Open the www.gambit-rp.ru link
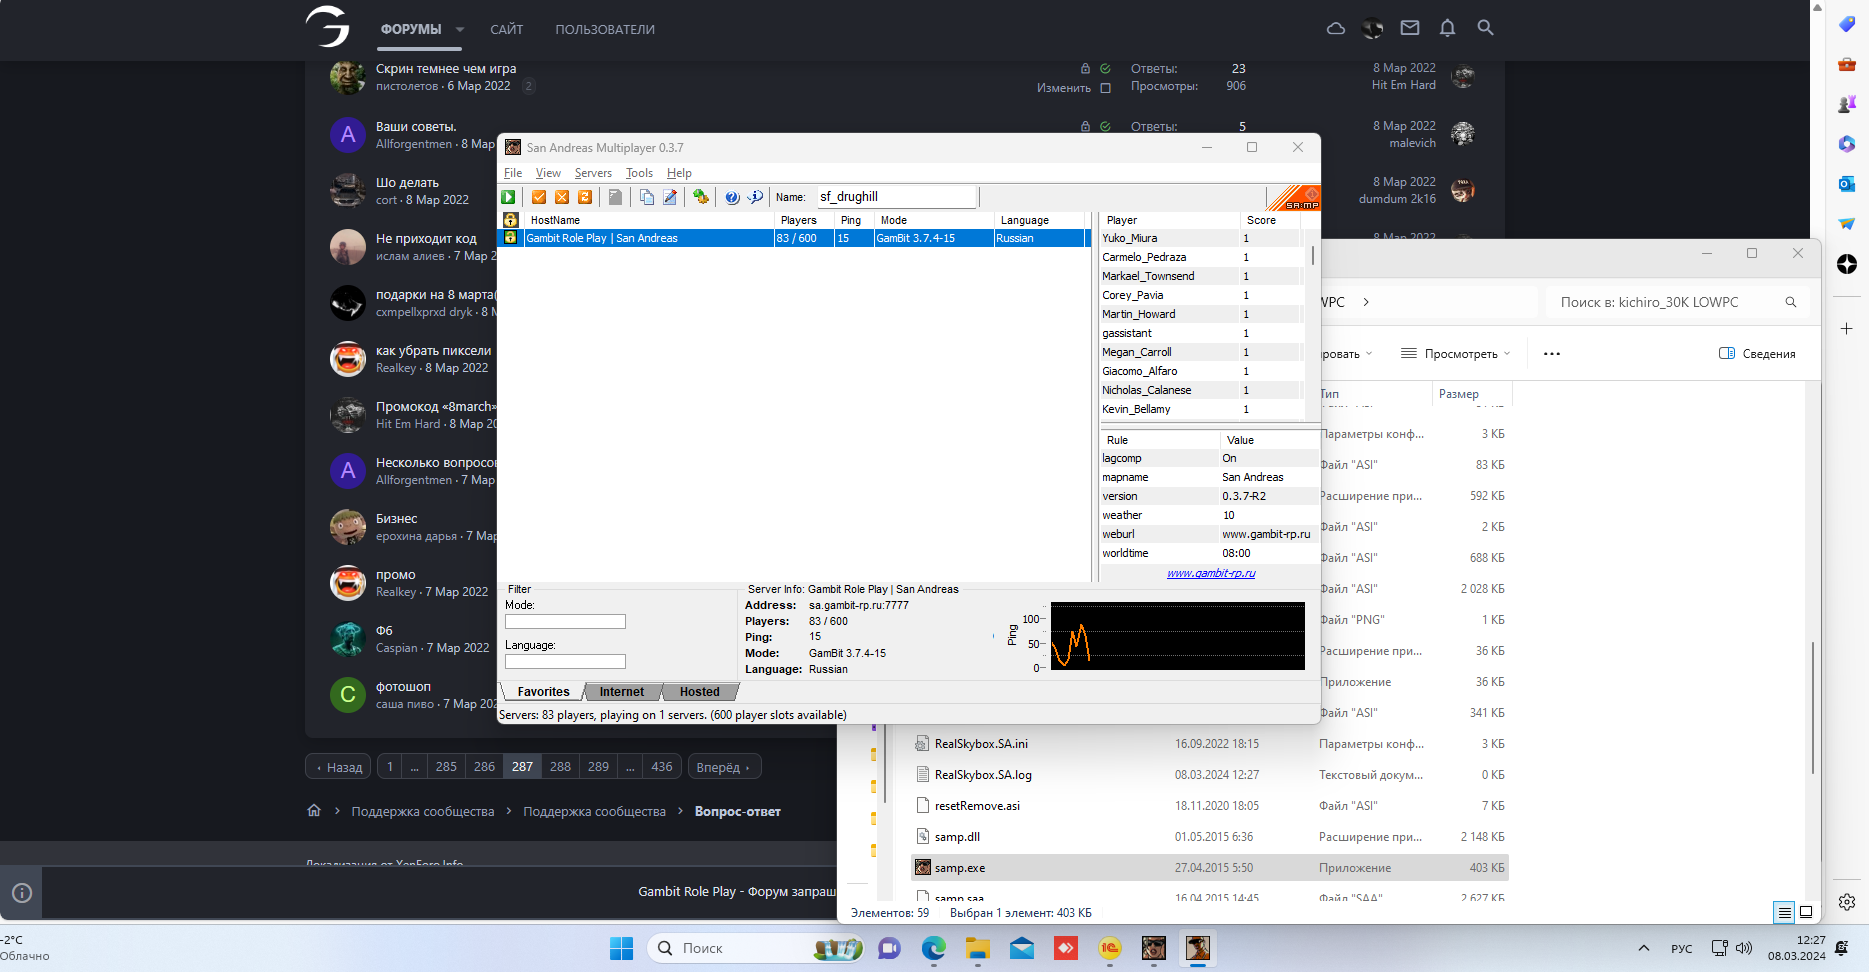This screenshot has height=972, width=1869. tap(1211, 573)
